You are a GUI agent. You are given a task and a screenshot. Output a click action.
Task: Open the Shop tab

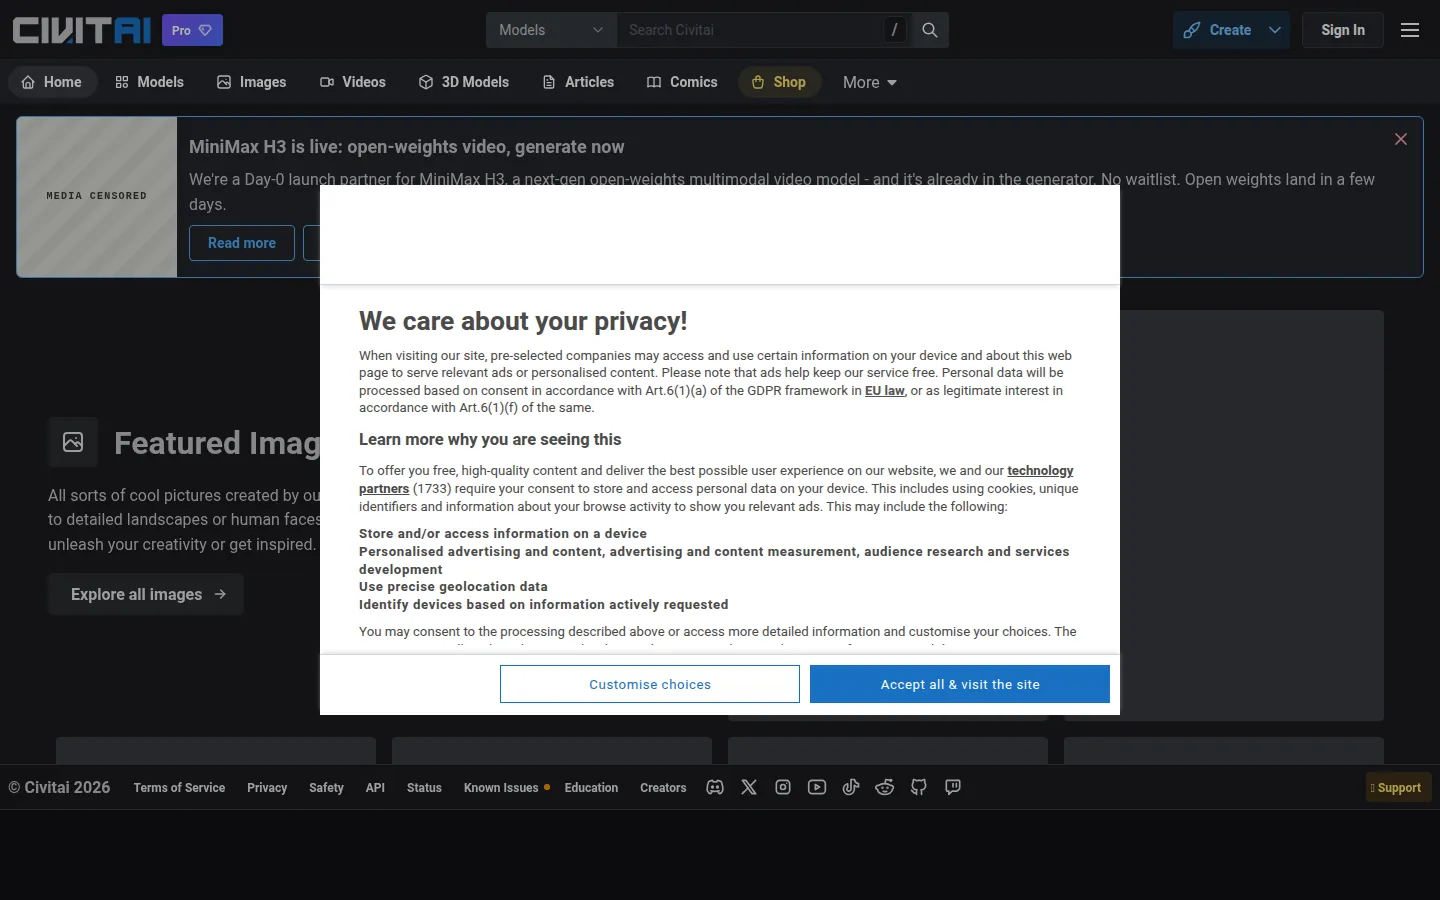pyautogui.click(x=779, y=82)
